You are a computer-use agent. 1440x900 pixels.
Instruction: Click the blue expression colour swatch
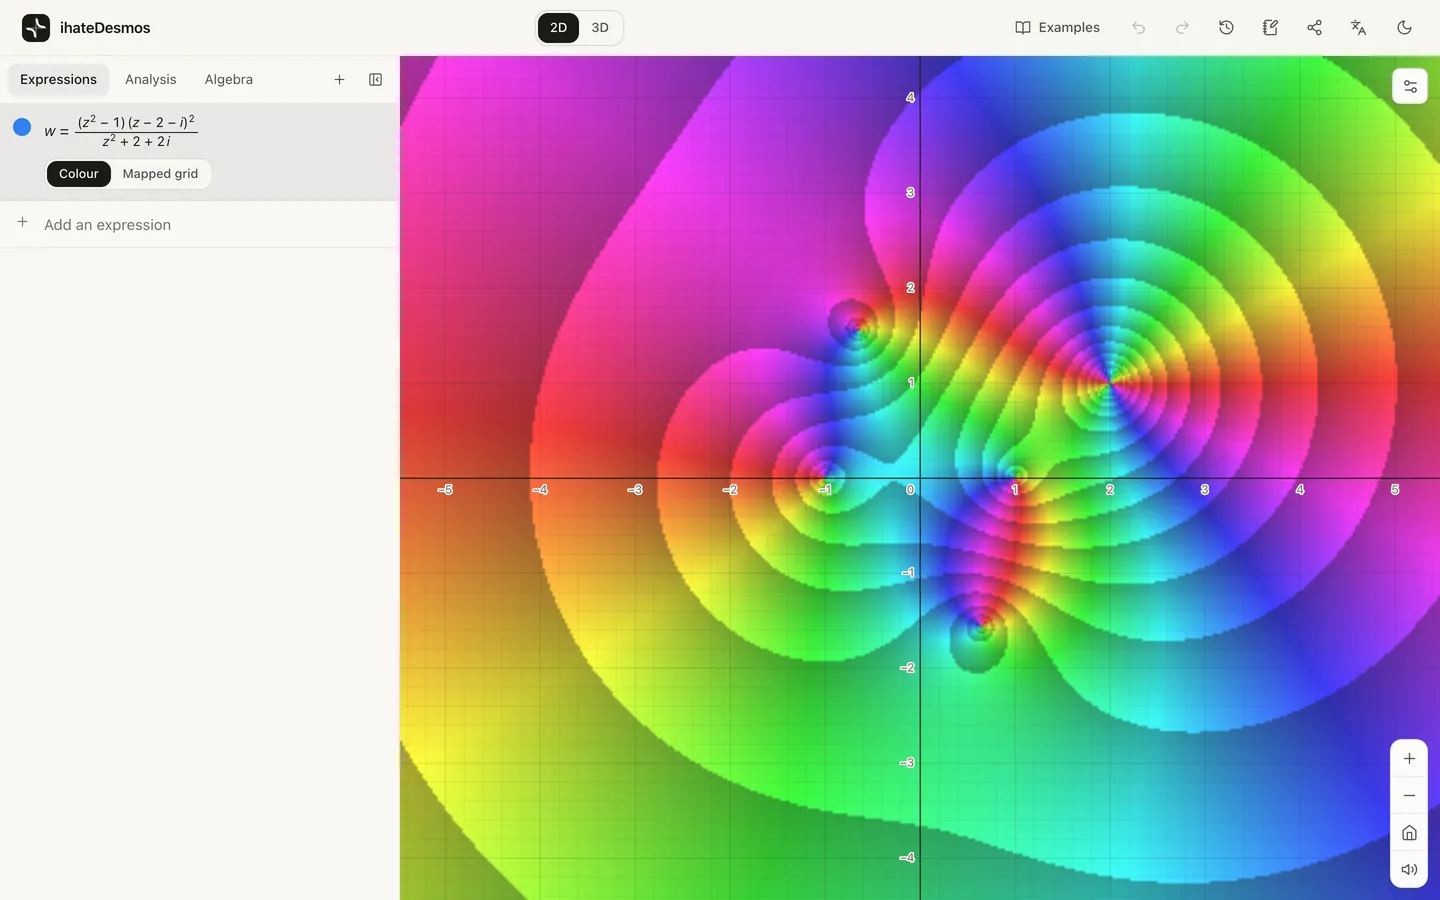point(22,127)
